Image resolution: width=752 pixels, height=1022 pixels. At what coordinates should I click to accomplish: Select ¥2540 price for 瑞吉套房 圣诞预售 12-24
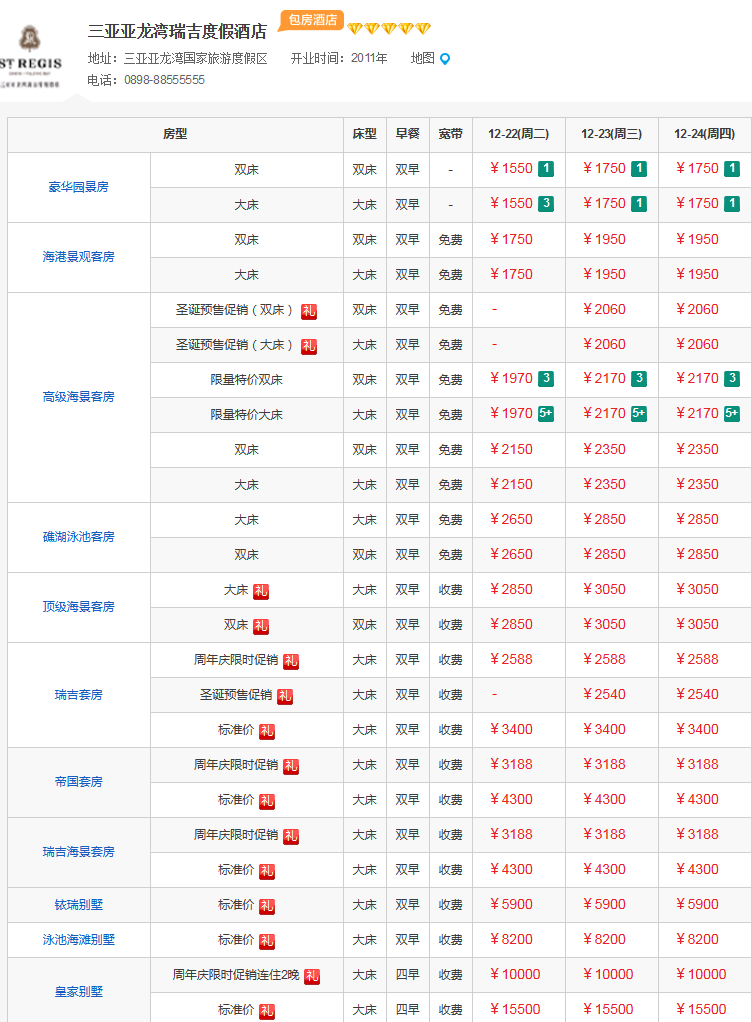697,695
